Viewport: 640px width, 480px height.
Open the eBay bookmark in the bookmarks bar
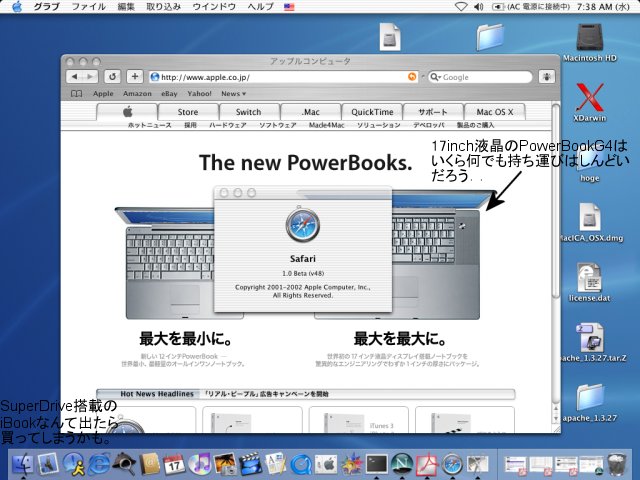point(169,94)
